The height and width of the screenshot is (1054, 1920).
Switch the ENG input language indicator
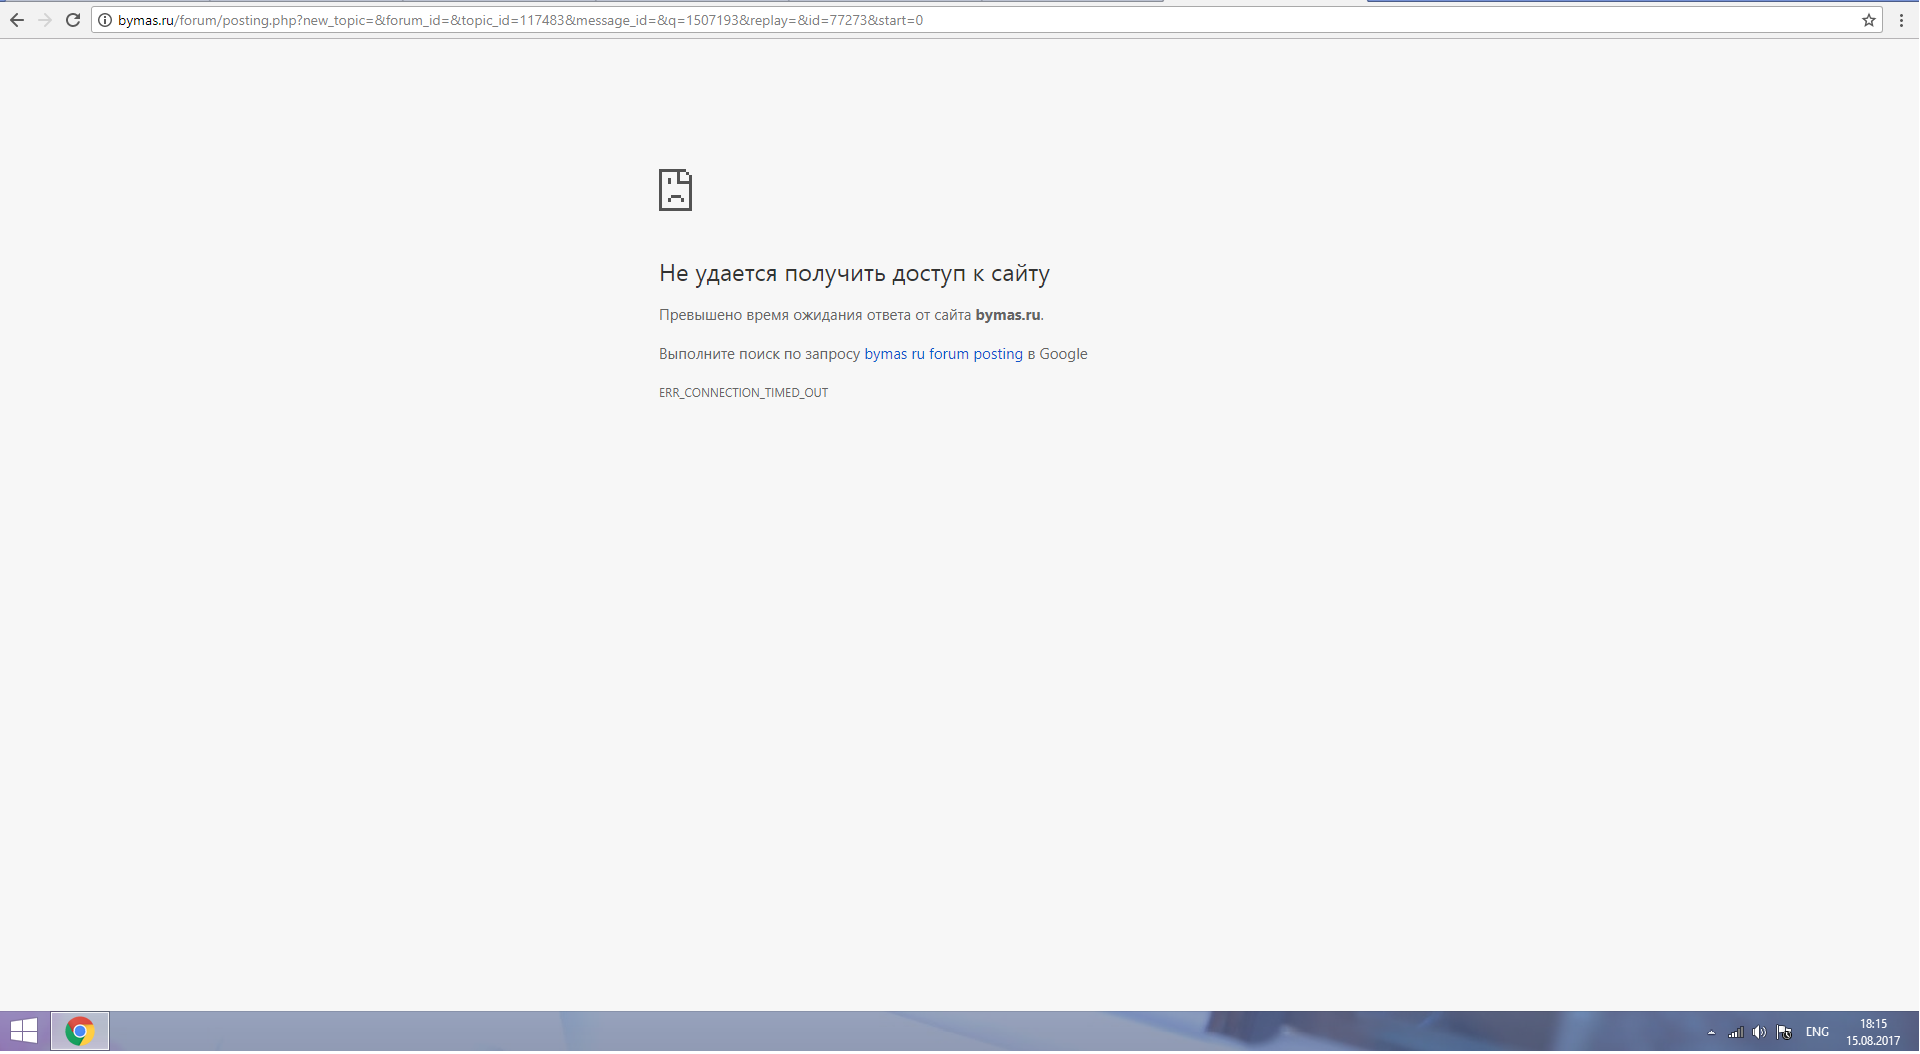pyautogui.click(x=1817, y=1032)
